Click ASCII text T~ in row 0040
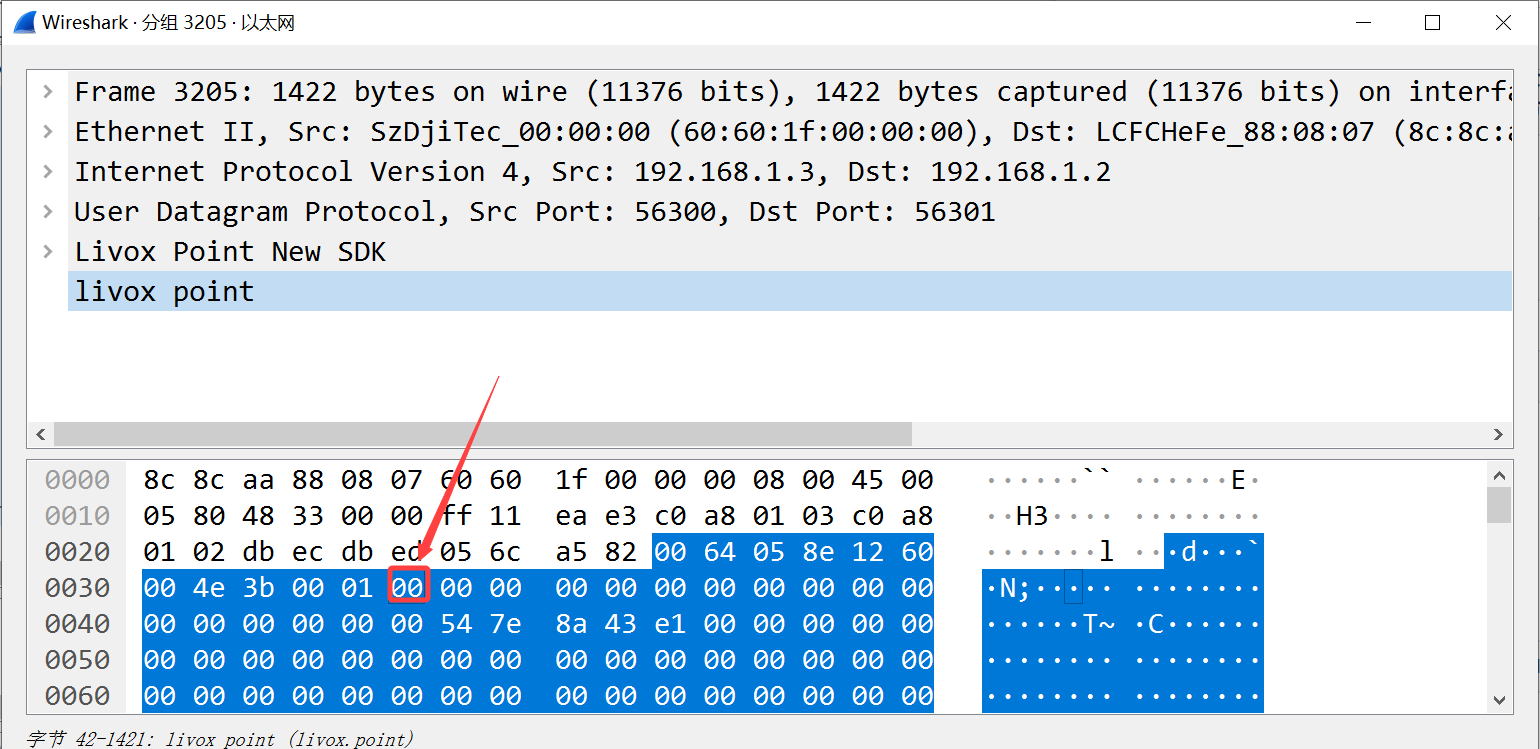 point(1098,624)
